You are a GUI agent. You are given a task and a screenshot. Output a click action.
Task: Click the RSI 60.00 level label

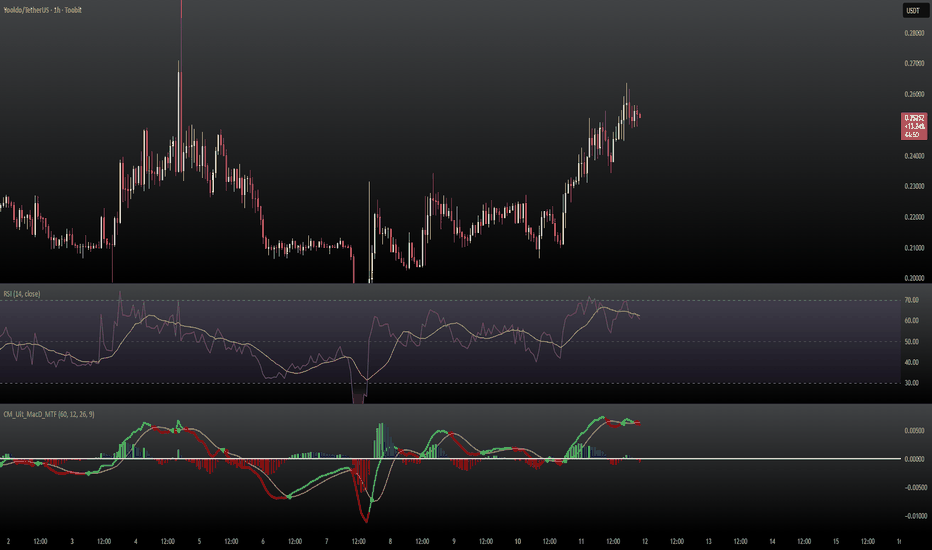coord(911,320)
